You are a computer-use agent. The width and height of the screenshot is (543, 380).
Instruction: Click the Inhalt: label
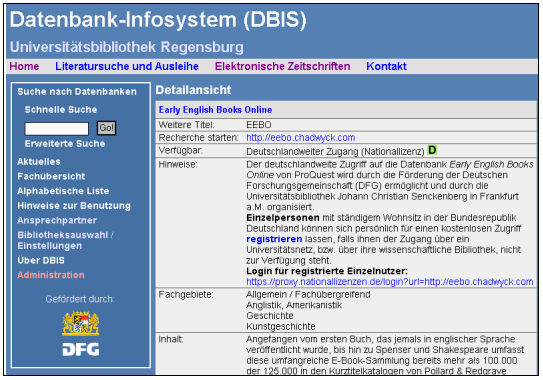tap(171, 339)
